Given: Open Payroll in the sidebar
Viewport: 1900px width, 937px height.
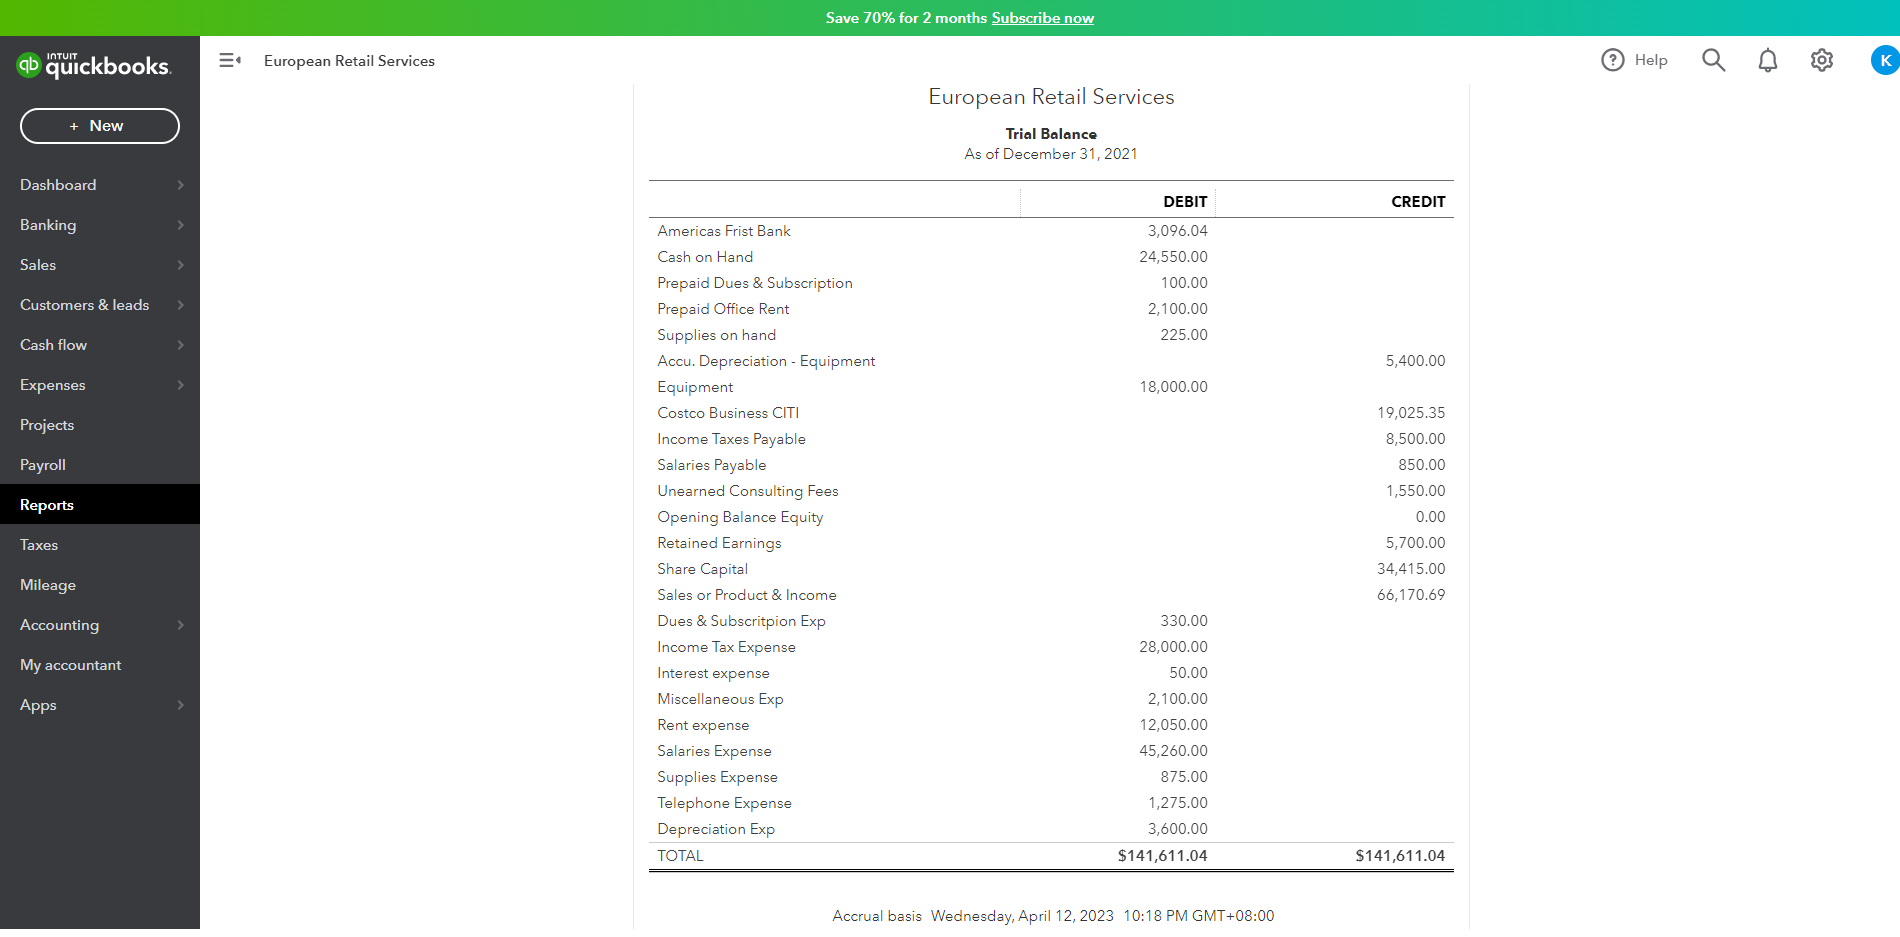Looking at the screenshot, I should coord(43,465).
